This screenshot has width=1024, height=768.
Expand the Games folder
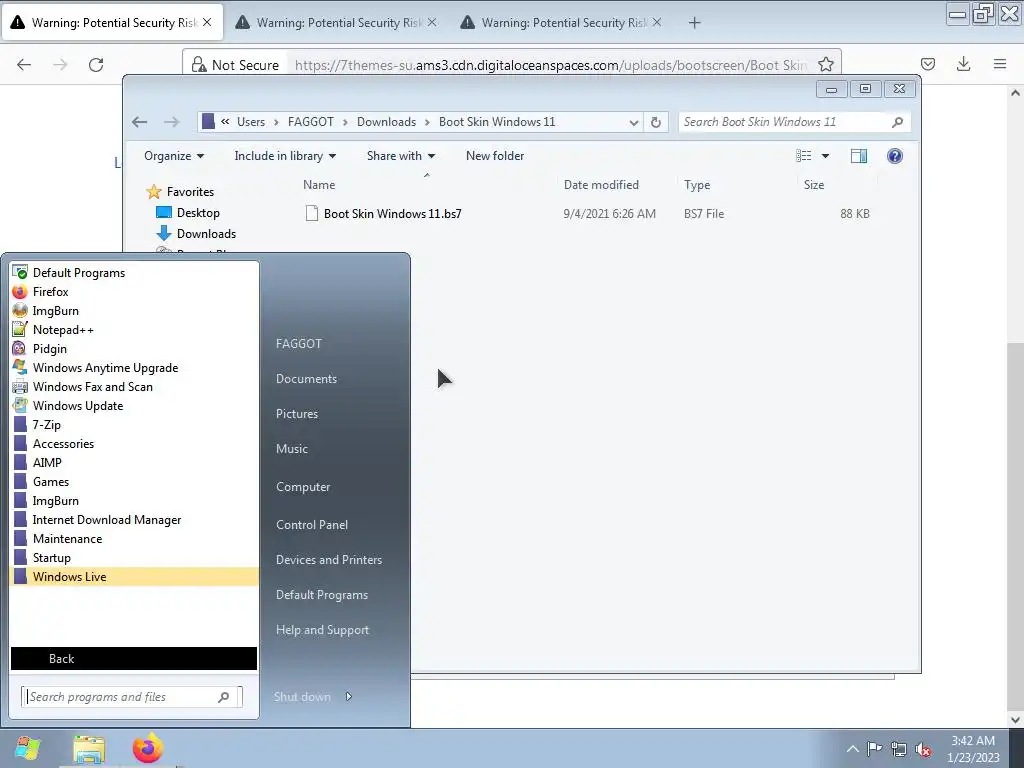point(134,482)
